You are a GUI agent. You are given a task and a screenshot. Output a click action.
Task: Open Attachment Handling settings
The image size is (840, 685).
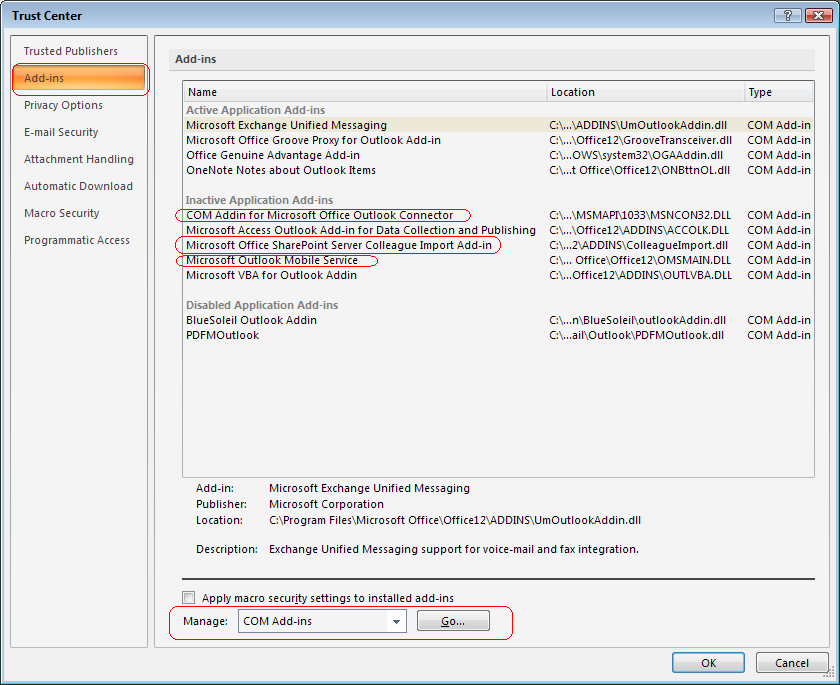coord(79,159)
